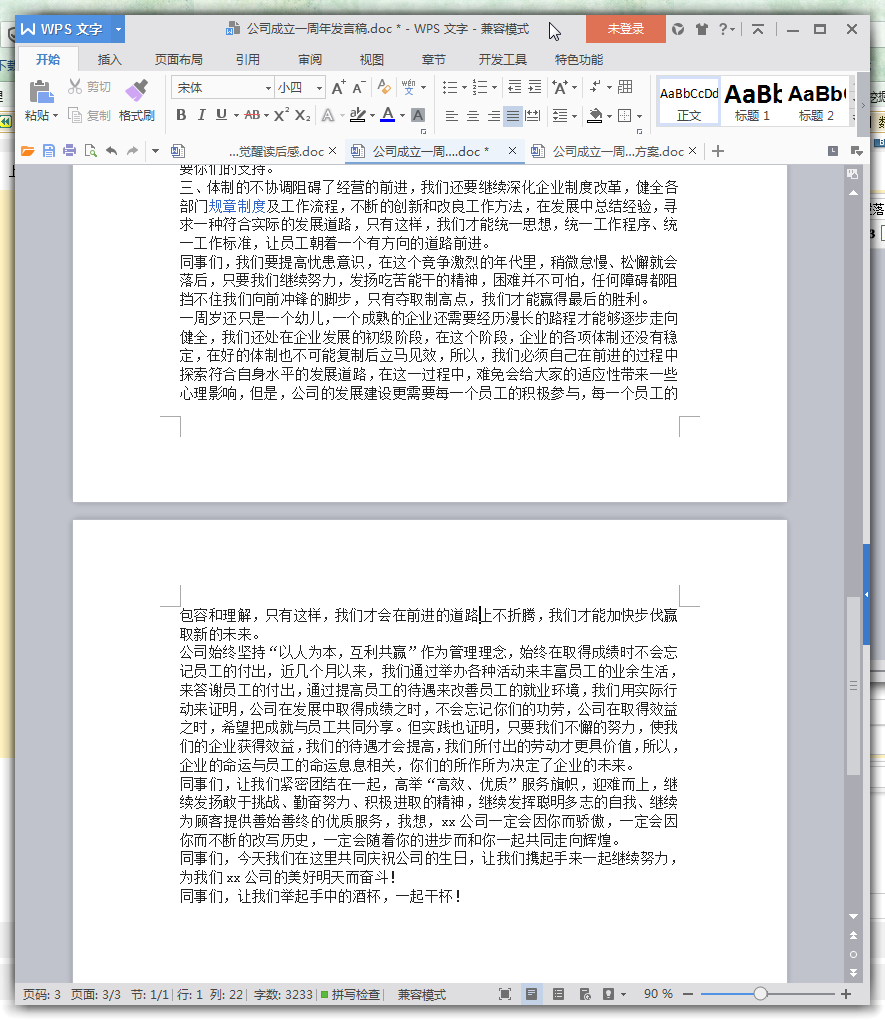Toggle center alignment button
This screenshot has width=885, height=1020.
473,116
